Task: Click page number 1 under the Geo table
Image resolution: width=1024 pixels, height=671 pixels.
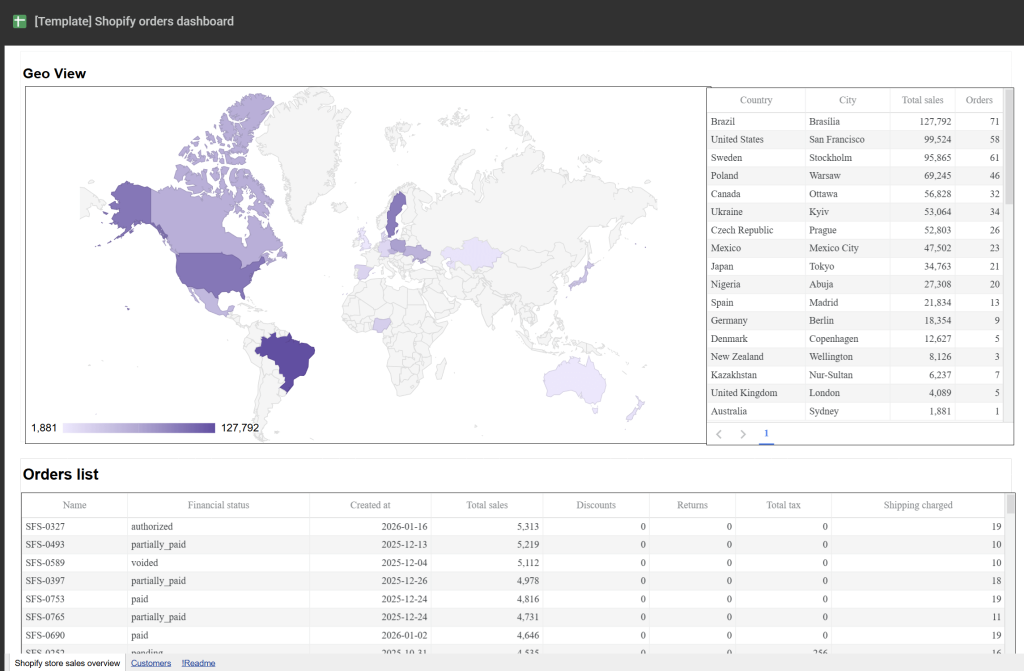Action: pos(766,433)
